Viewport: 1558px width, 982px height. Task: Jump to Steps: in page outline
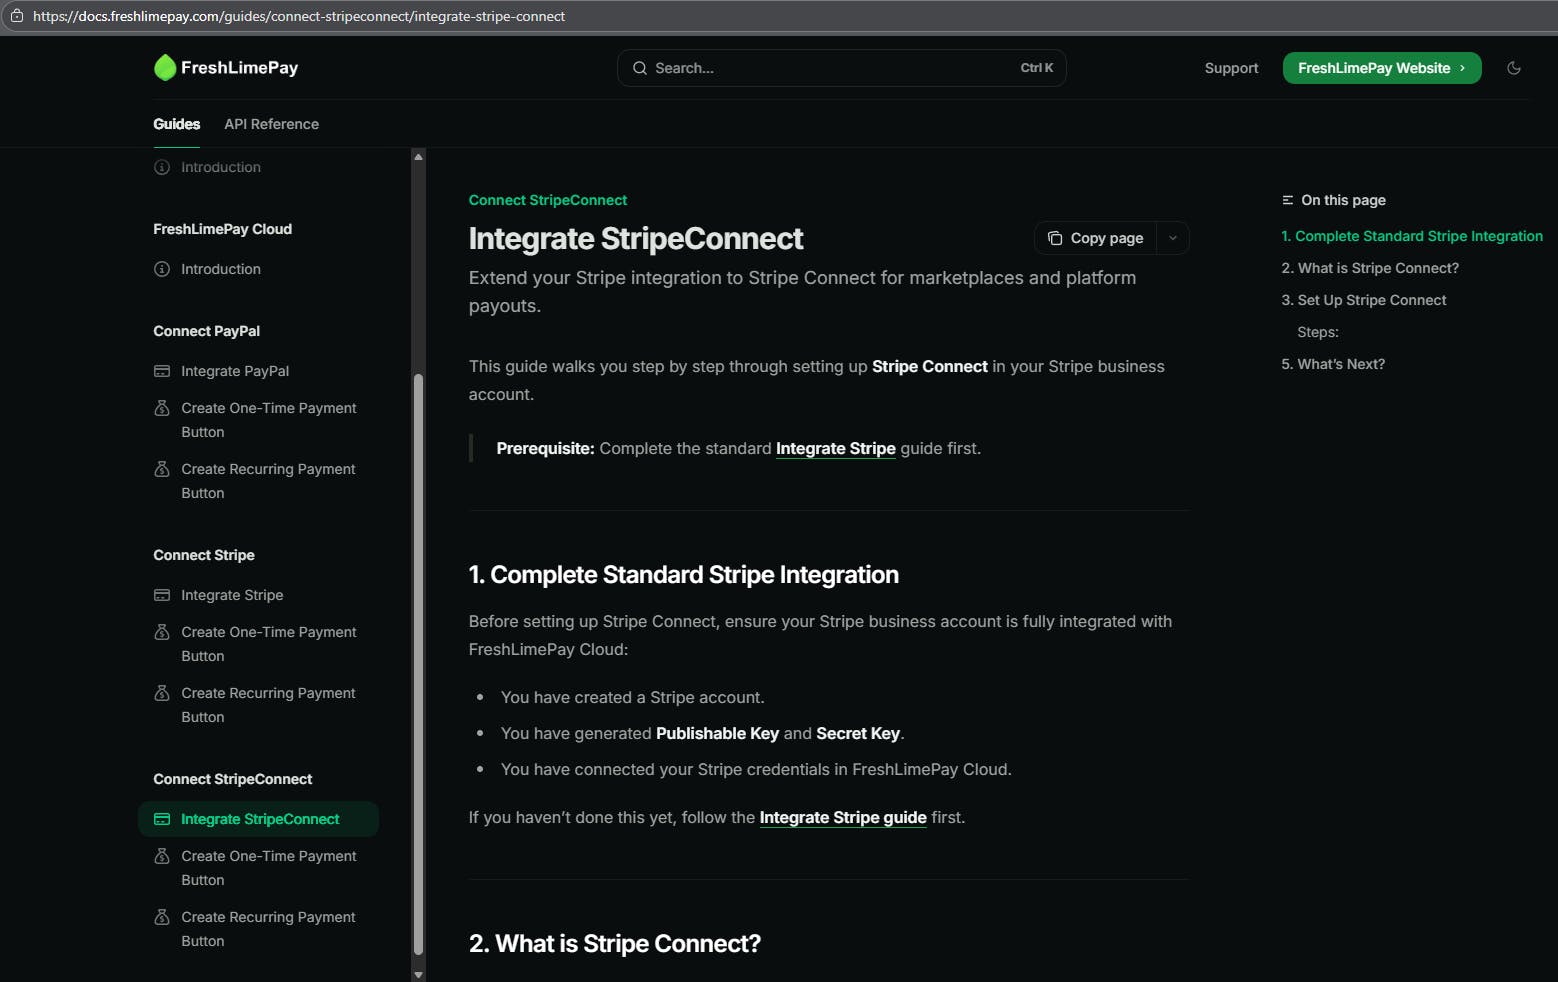pyautogui.click(x=1318, y=332)
